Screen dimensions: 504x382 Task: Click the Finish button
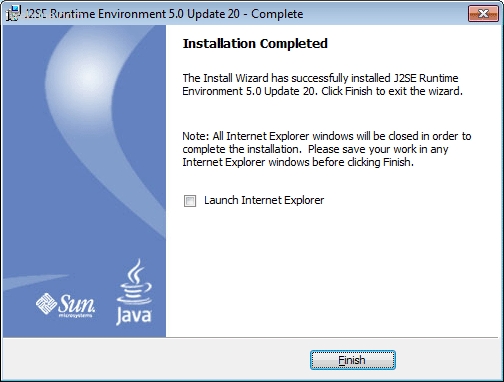[353, 360]
